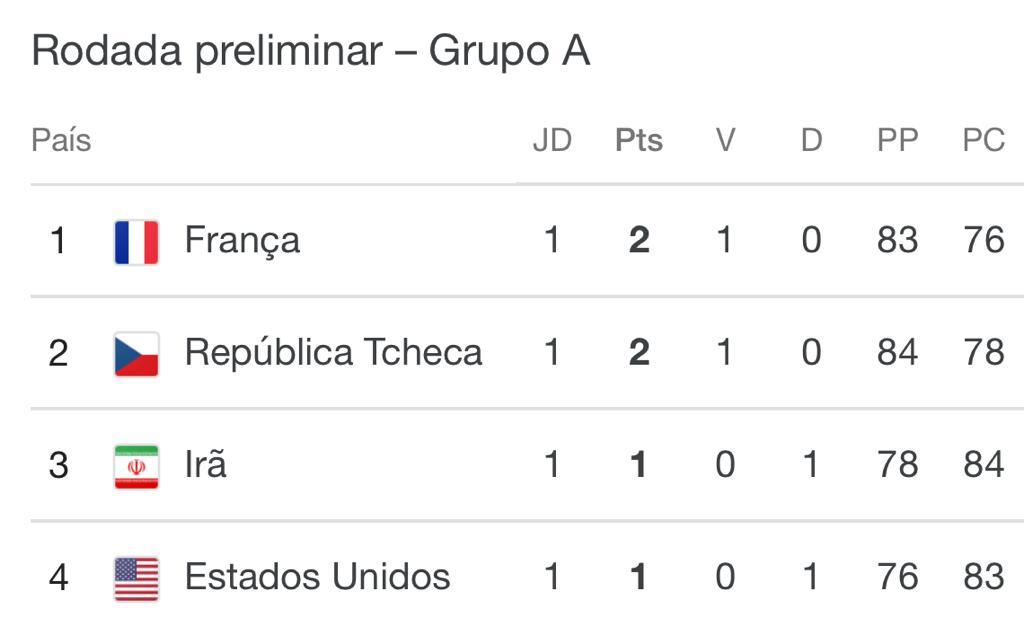Click the D column header
This screenshot has height=627, width=1024.
(x=811, y=140)
